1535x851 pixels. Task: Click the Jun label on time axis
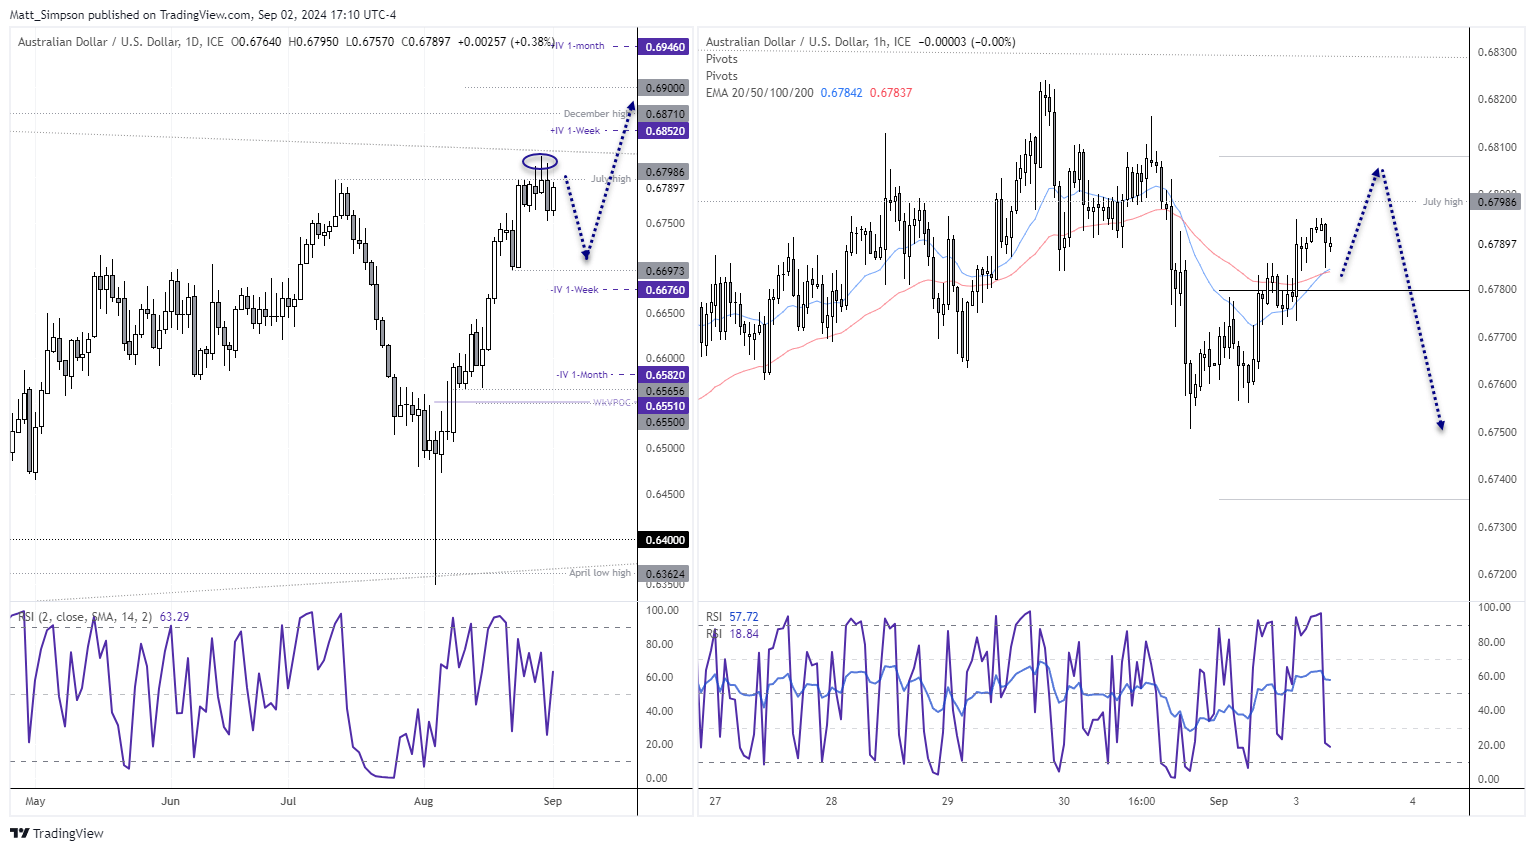point(171,801)
